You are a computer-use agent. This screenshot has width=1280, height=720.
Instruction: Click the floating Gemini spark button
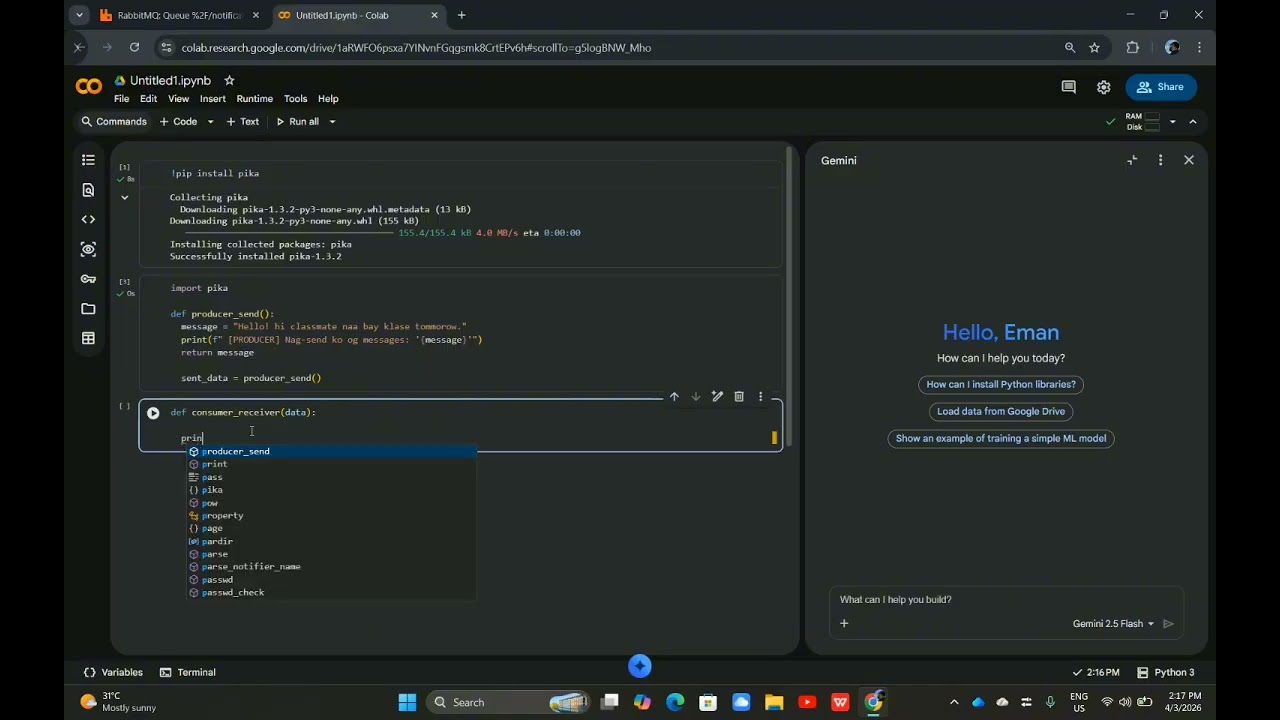coord(640,666)
